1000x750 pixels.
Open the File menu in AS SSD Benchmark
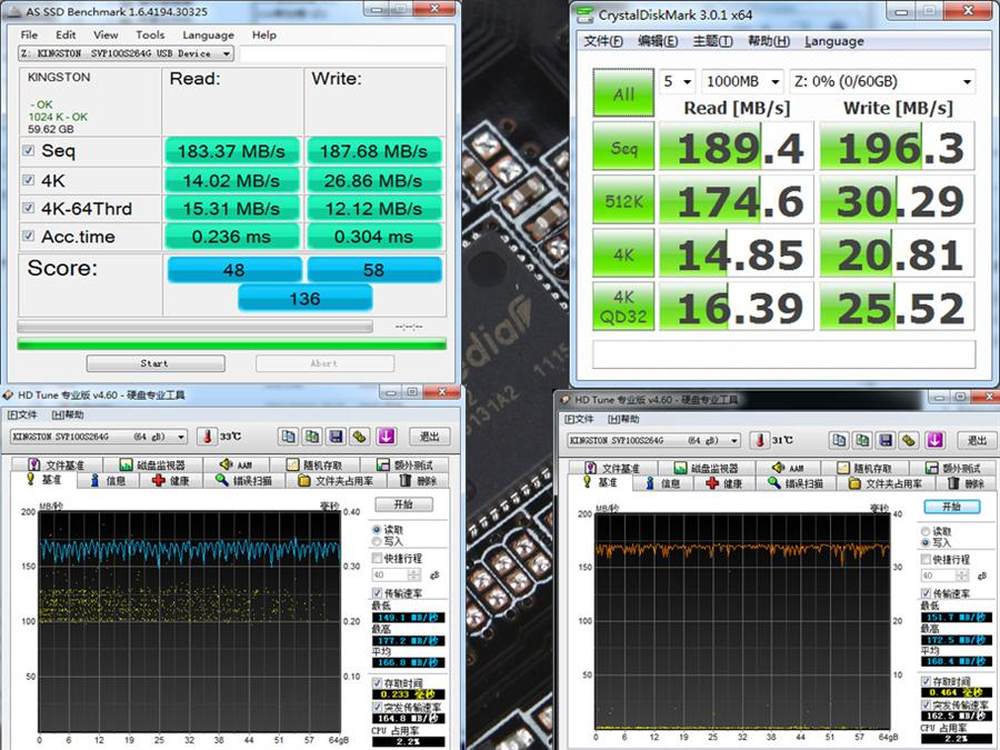point(29,35)
